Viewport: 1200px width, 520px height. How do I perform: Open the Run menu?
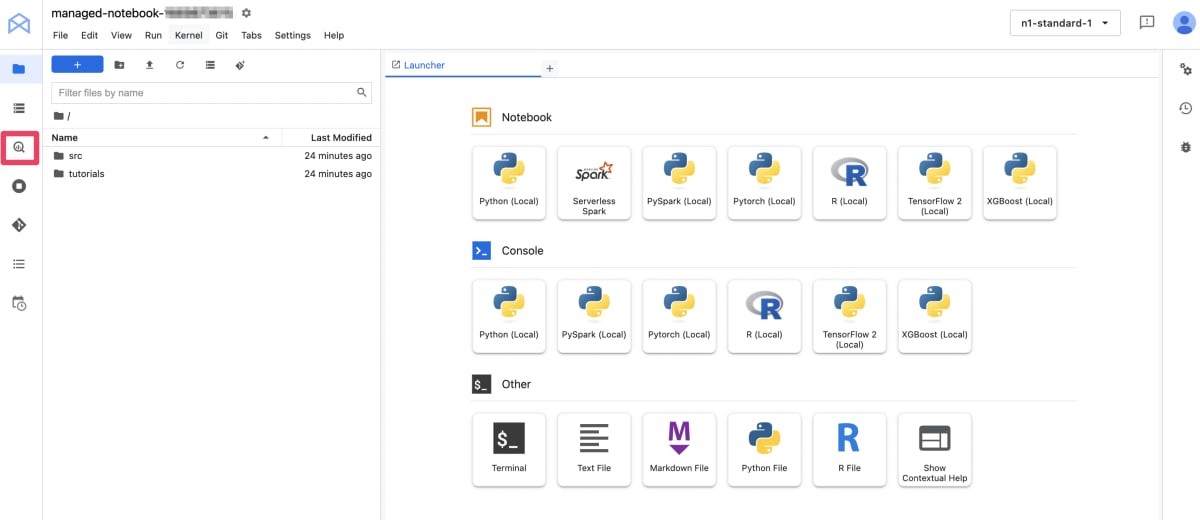click(153, 35)
